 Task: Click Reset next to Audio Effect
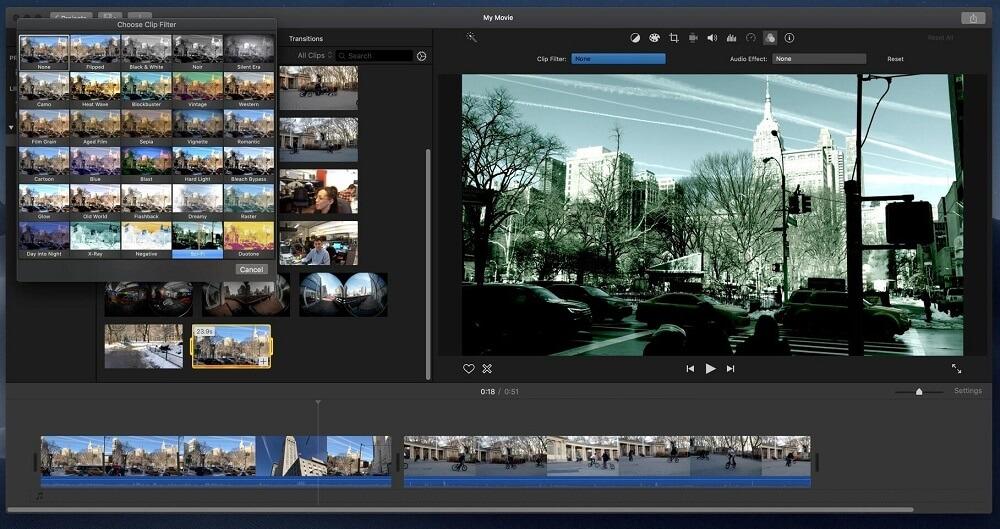pyautogui.click(x=895, y=59)
